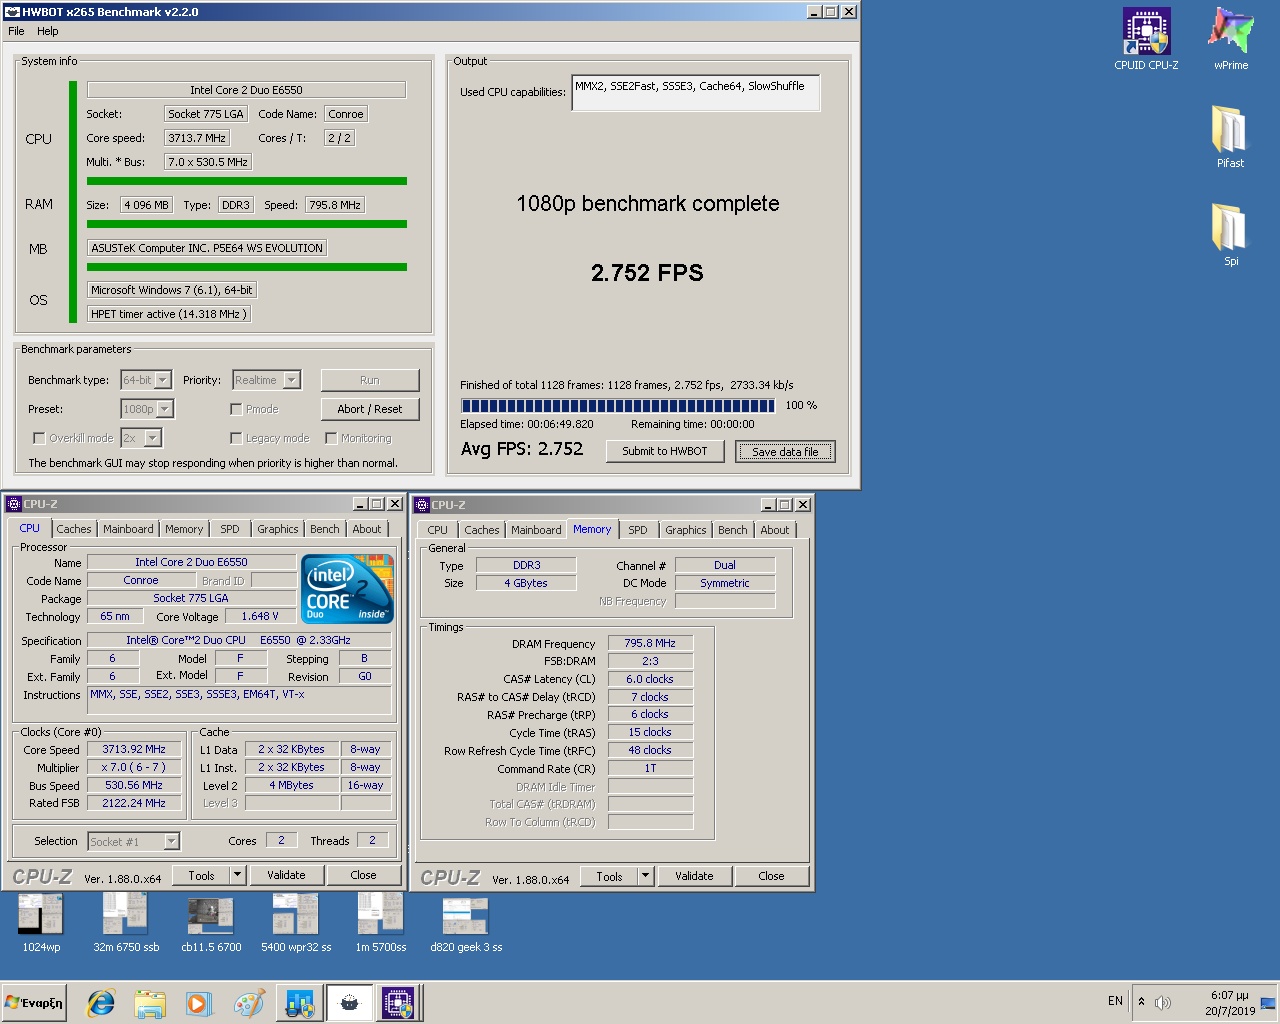Screen dimensions: 1280x1024
Task: Click the EN language indicator
Action: (x=1115, y=1001)
